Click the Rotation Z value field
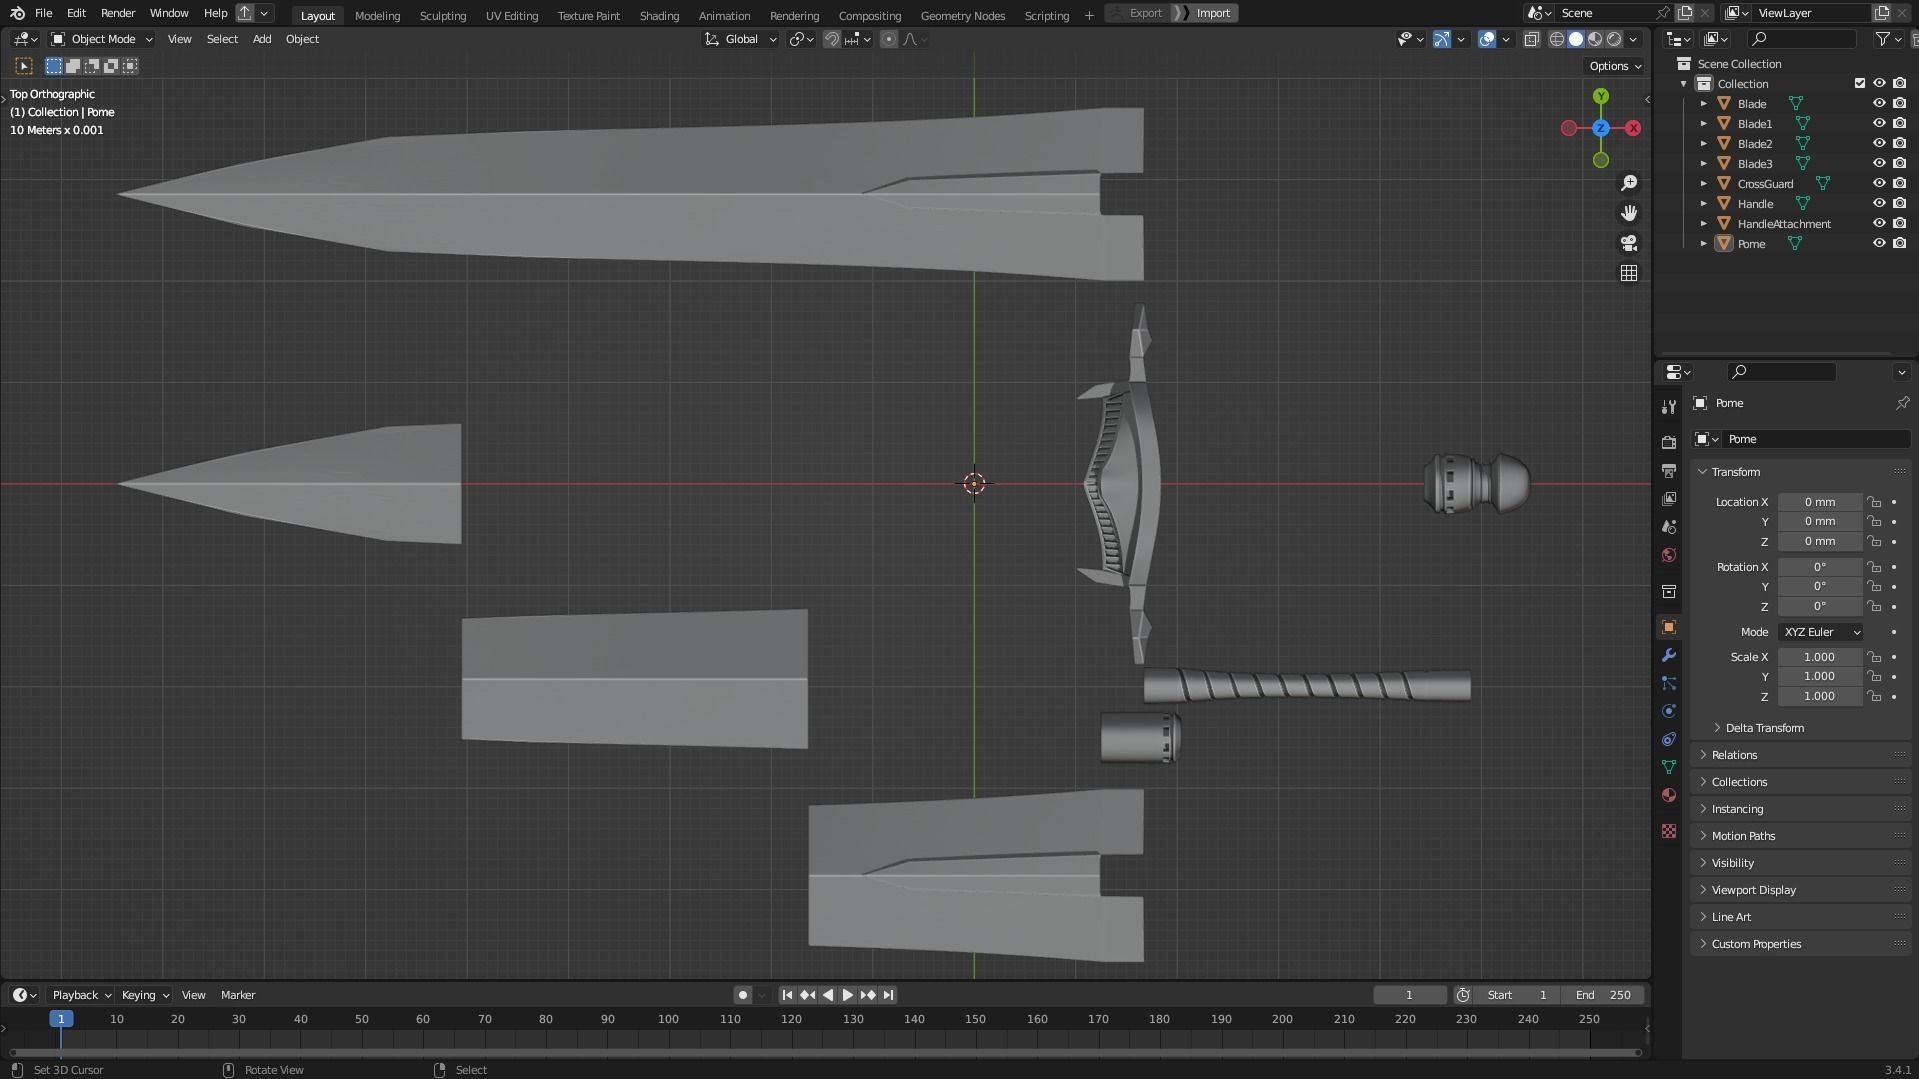Screen dimensions: 1919x1079 coord(1819,606)
